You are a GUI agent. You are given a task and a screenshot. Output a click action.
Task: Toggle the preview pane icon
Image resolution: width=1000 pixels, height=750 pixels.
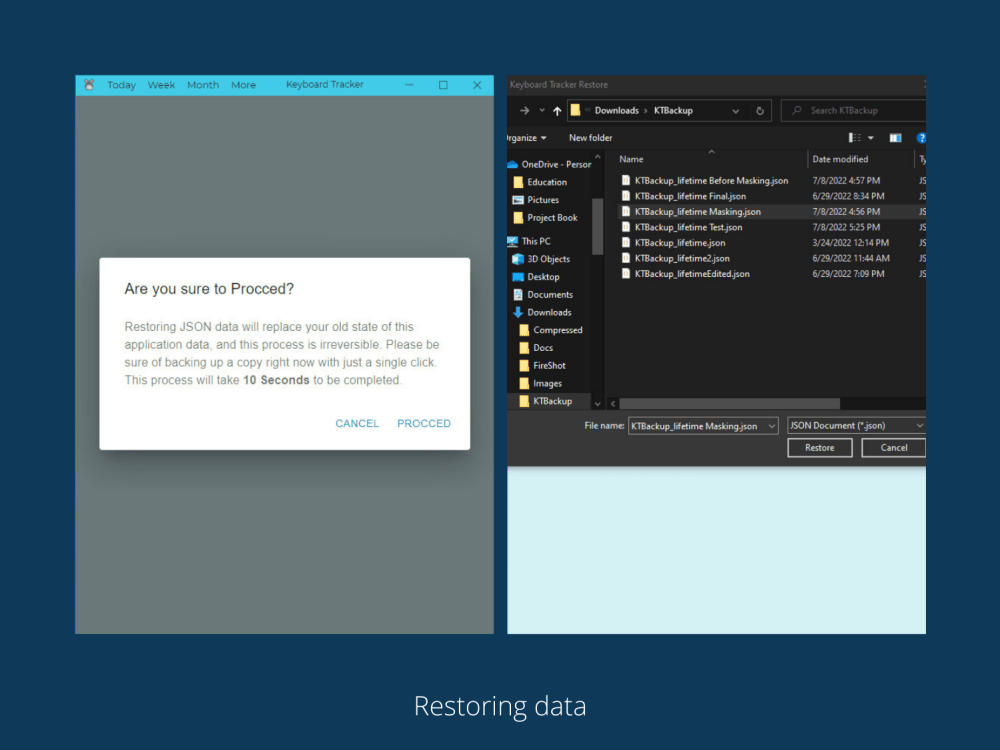[895, 138]
